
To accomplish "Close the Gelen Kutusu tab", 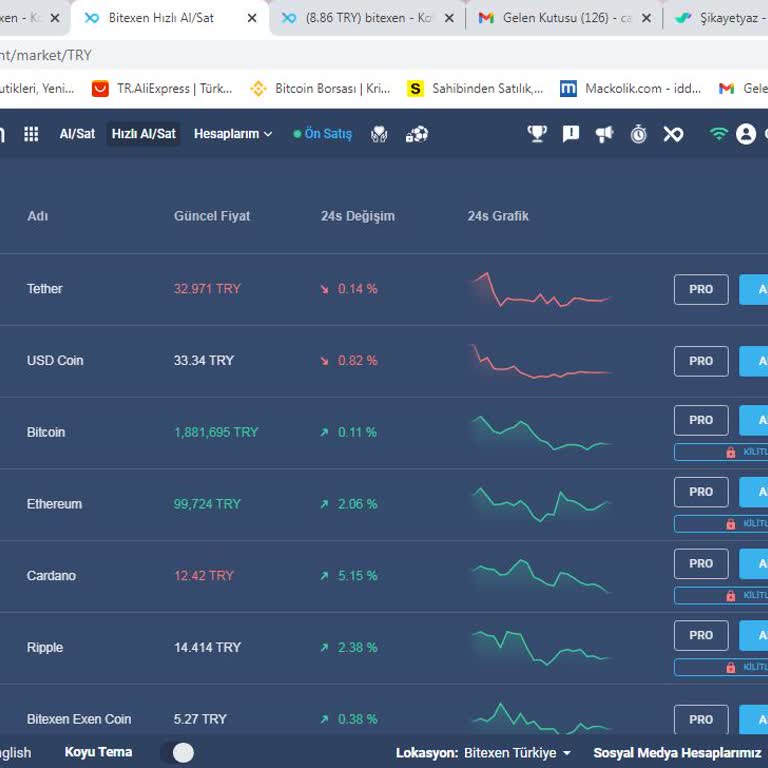I will coord(647,18).
